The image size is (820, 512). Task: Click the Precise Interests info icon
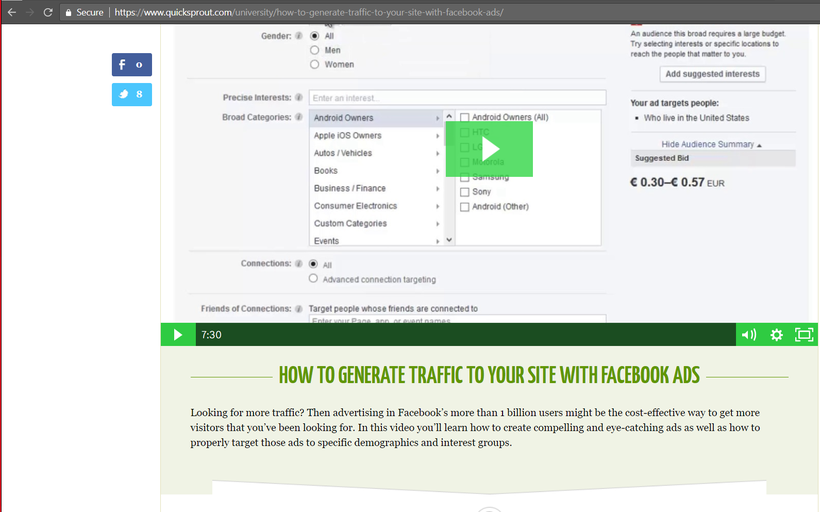(x=299, y=97)
